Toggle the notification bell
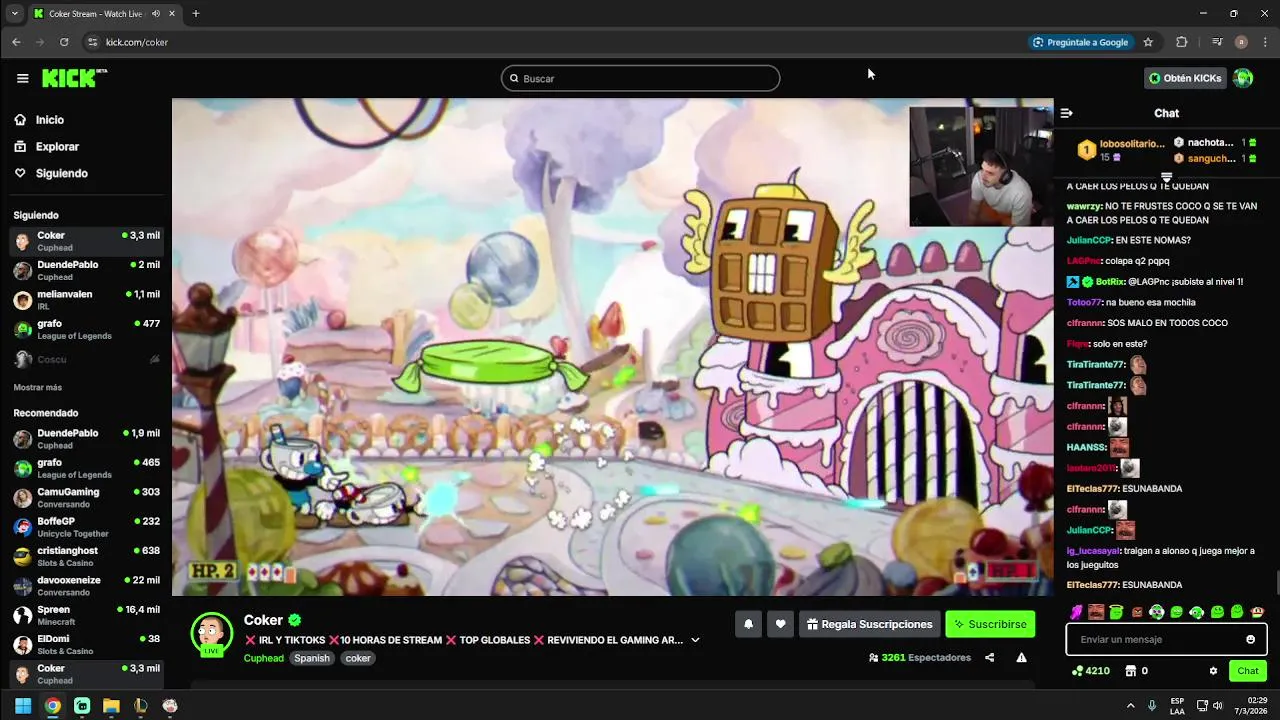The image size is (1280, 720). pyautogui.click(x=748, y=624)
